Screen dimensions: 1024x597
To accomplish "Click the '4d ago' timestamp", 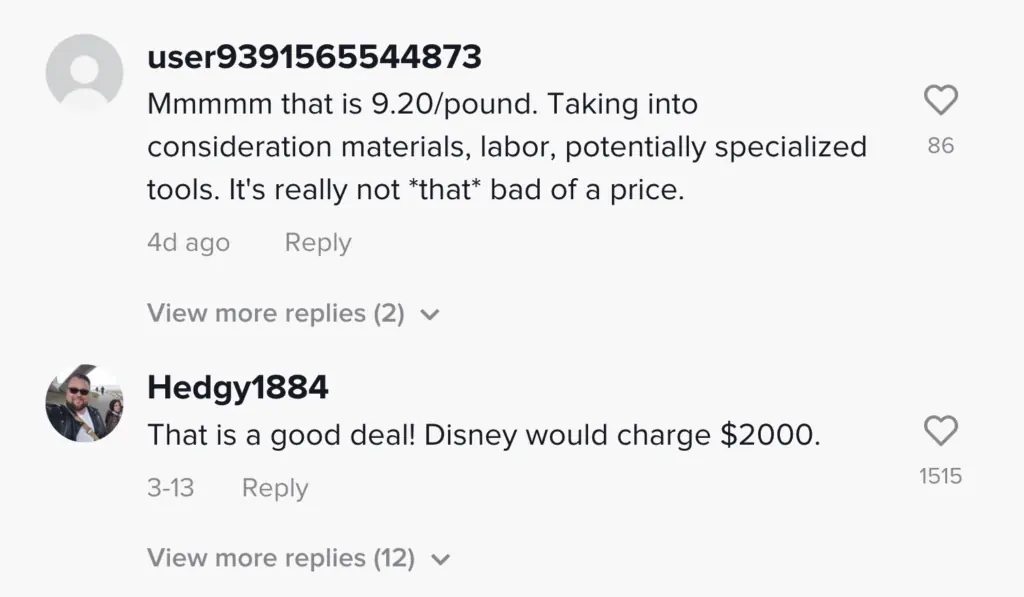I will pyautogui.click(x=188, y=243).
